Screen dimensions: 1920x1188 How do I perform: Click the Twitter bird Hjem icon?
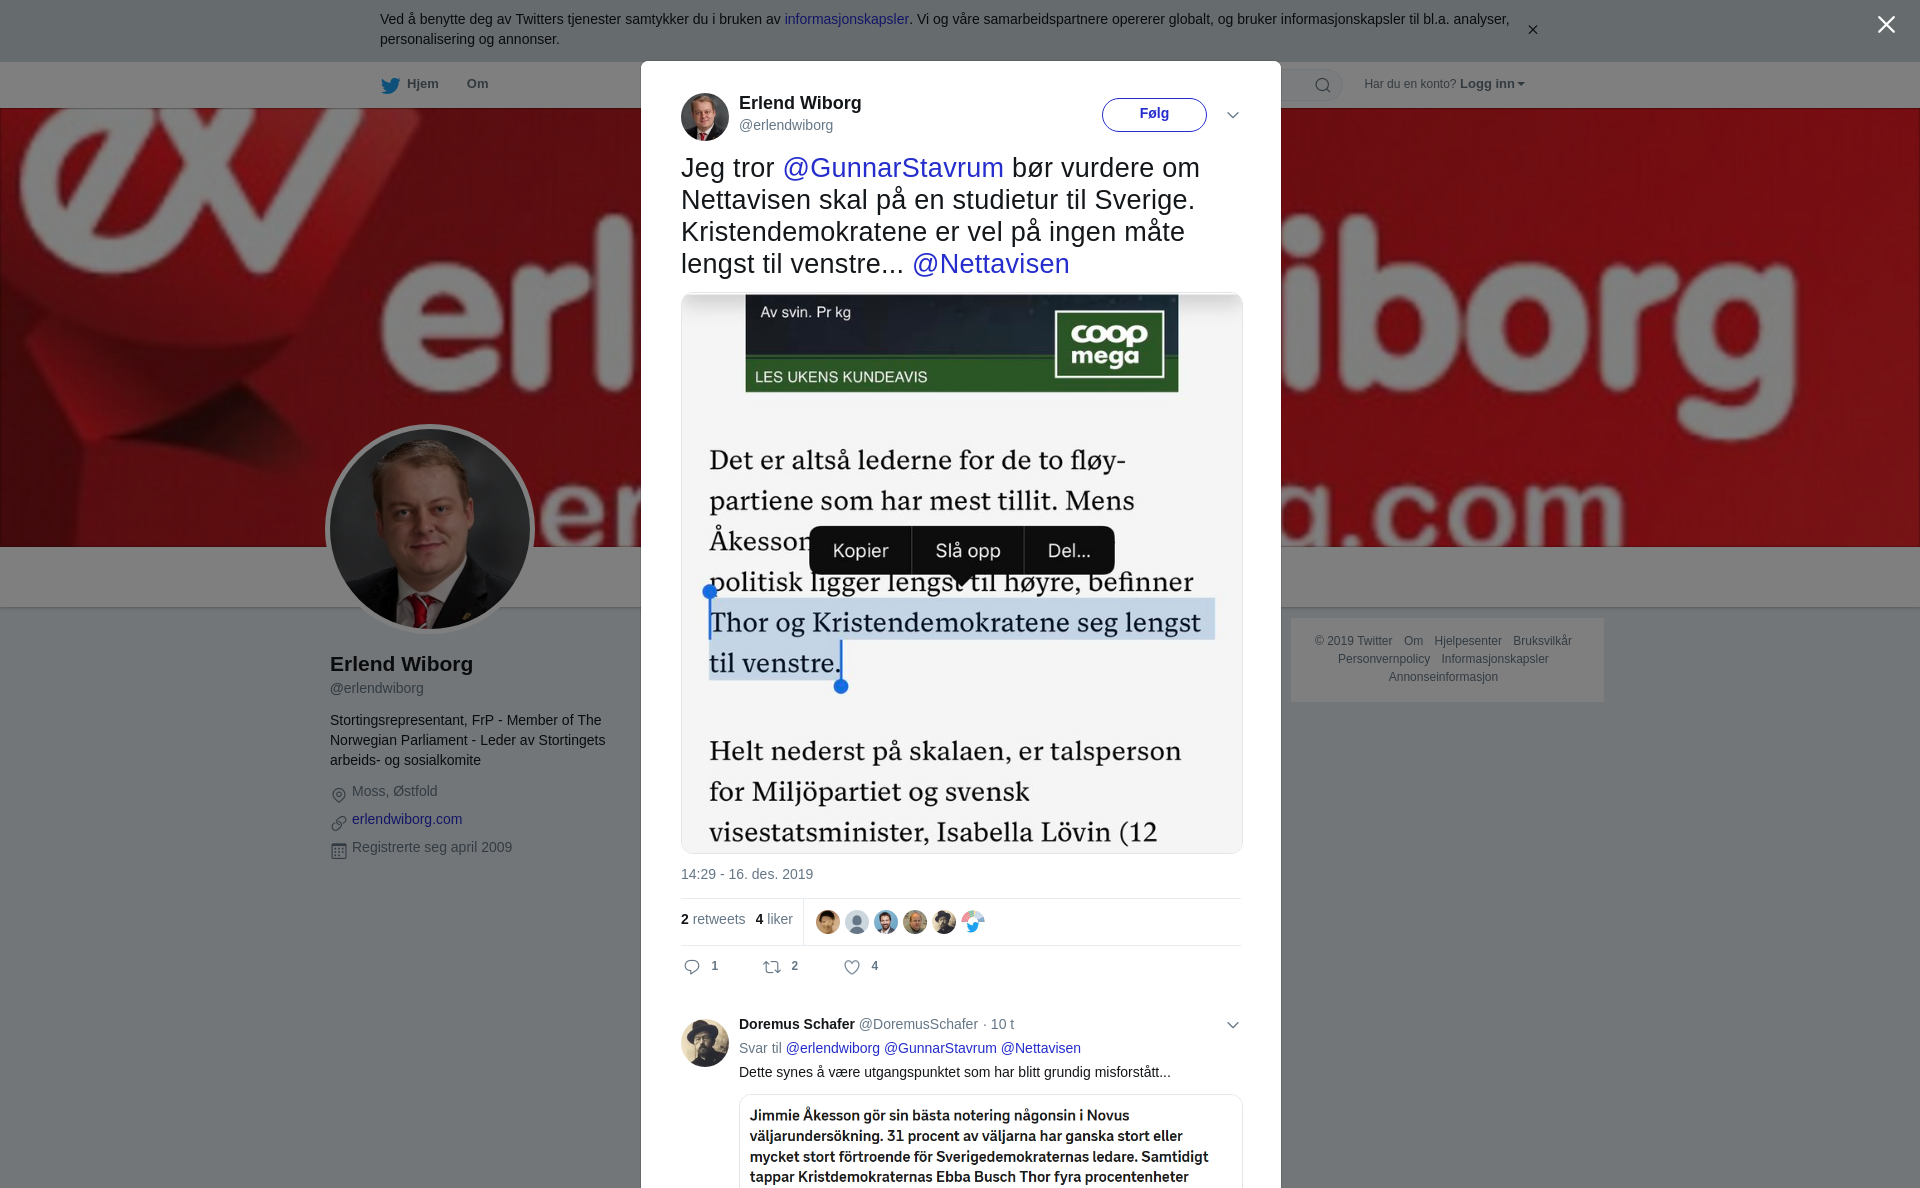[x=390, y=85]
